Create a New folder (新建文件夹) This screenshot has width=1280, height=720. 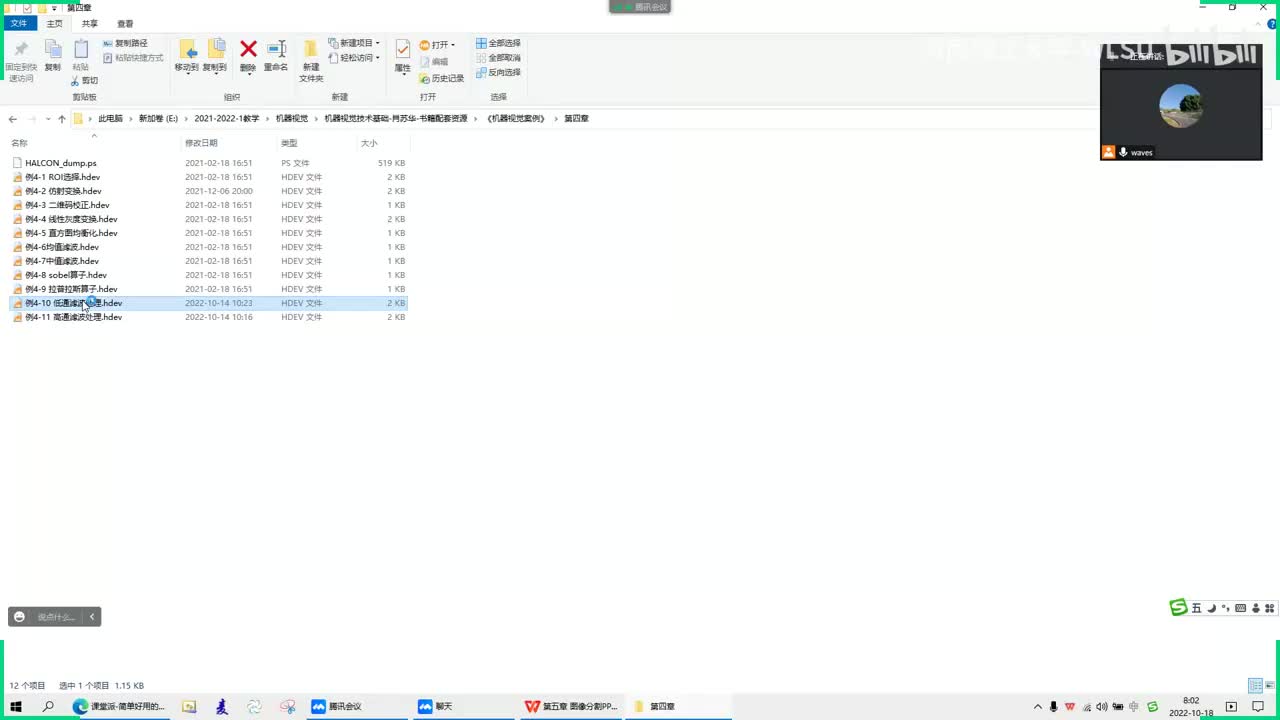311,60
